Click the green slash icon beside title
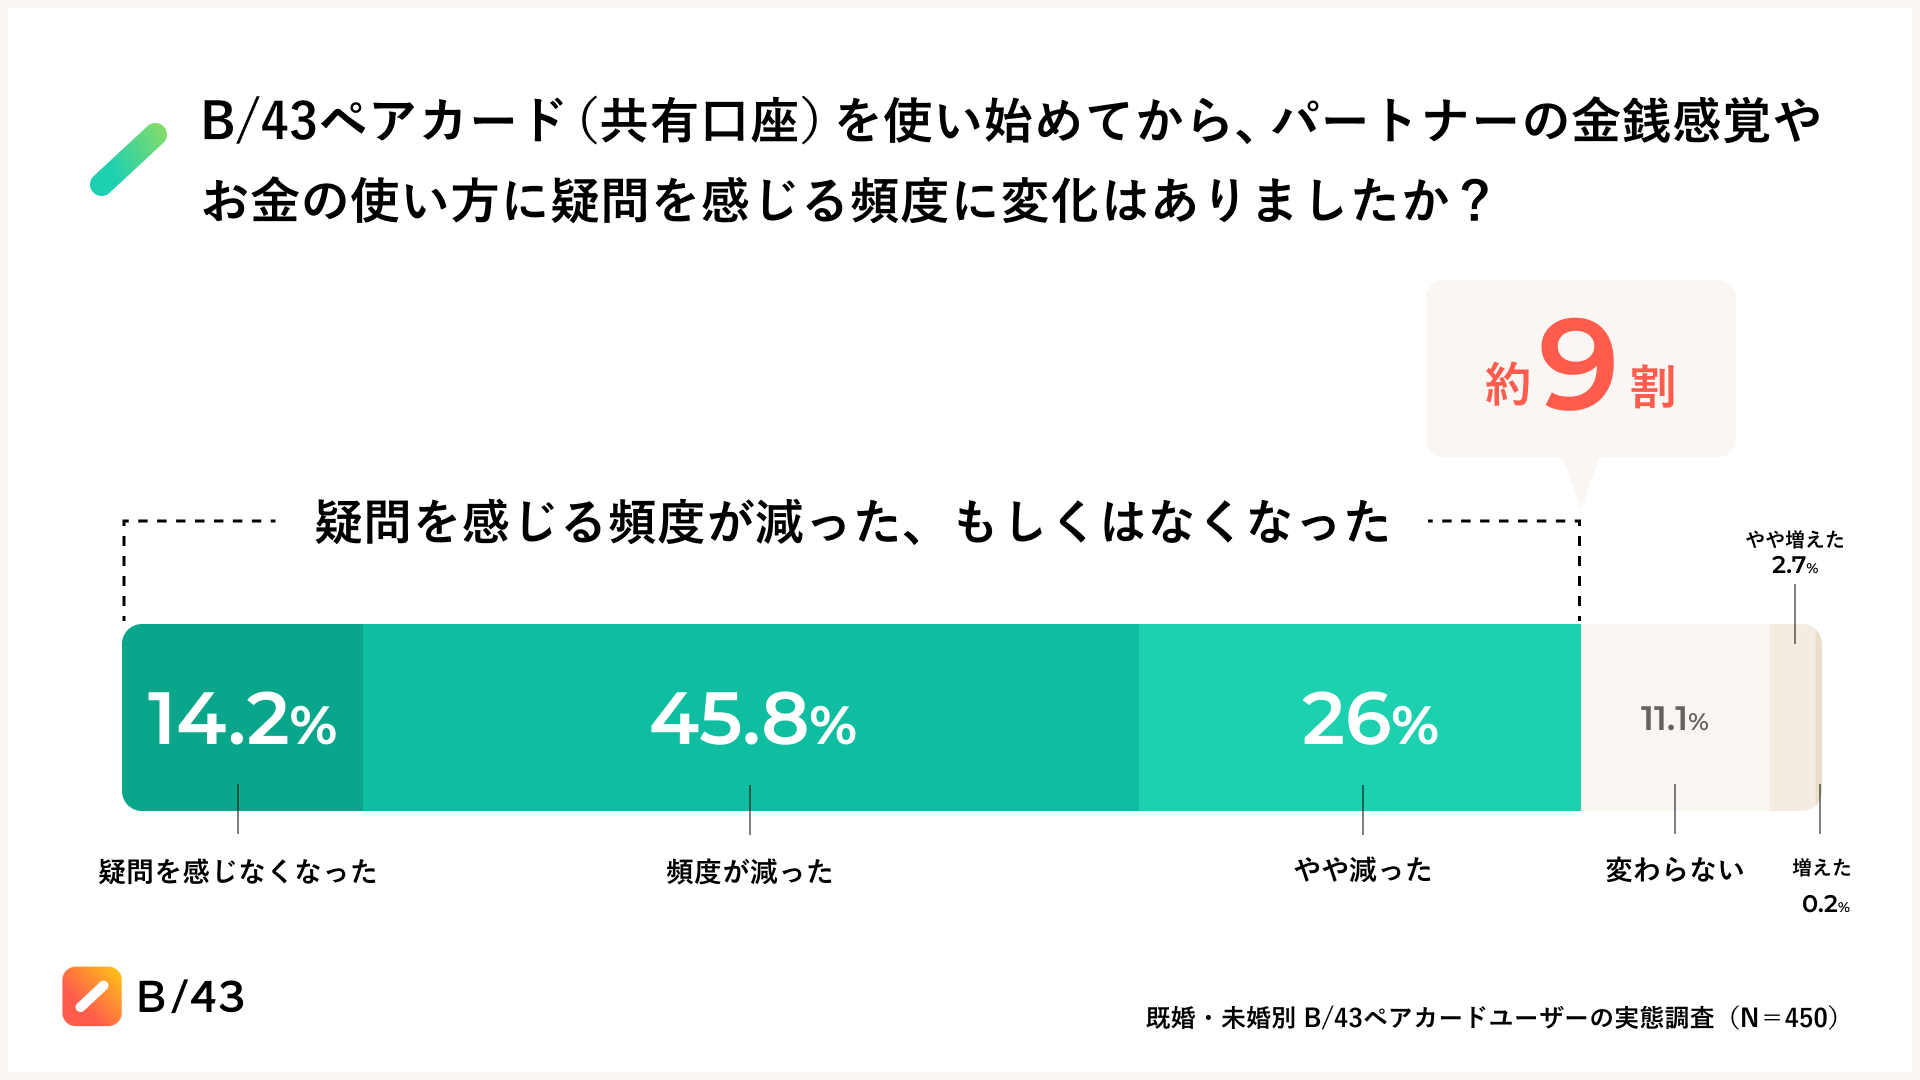 pos(128,159)
